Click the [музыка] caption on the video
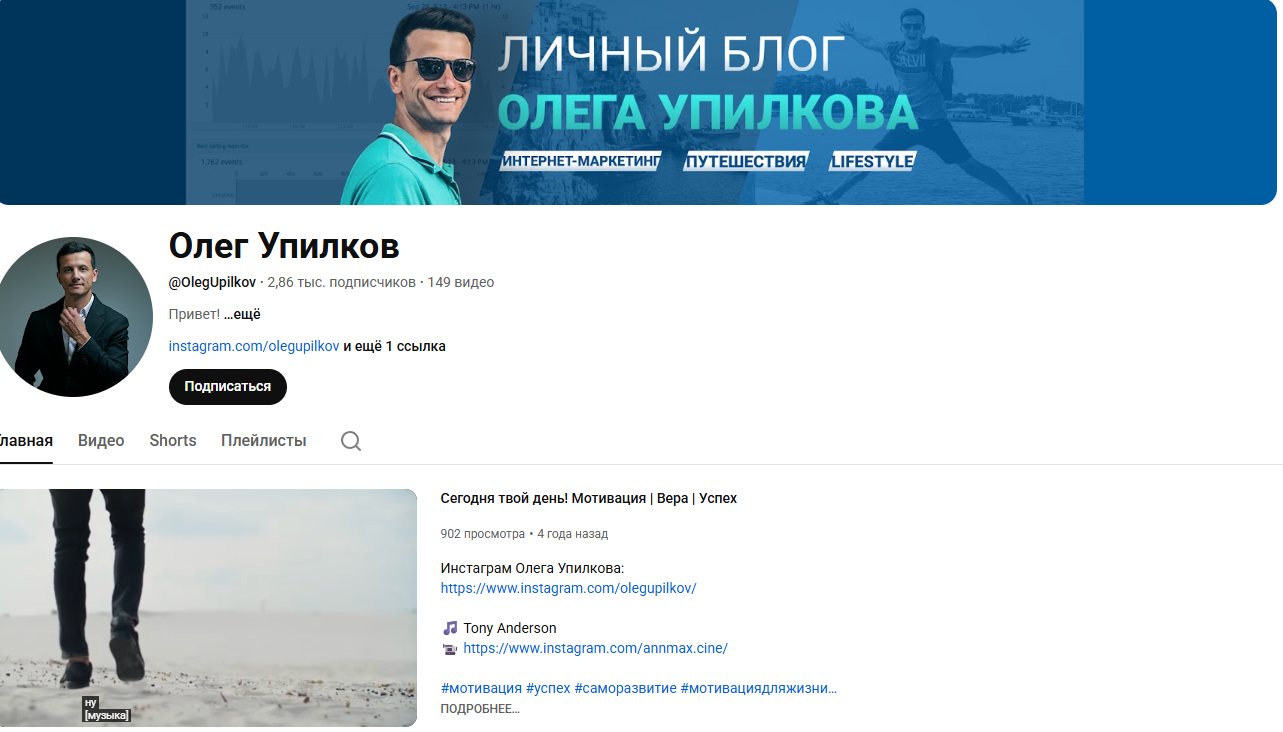This screenshot has width=1283, height=732. (108, 715)
